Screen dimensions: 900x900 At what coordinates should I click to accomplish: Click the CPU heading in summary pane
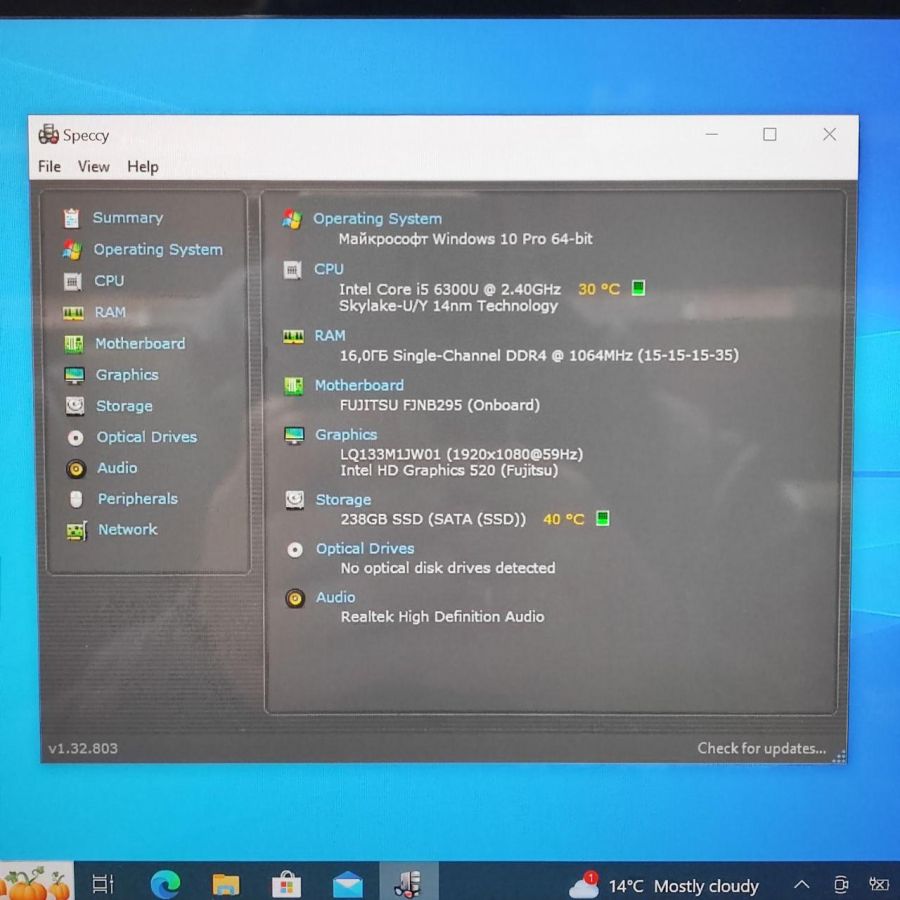point(329,269)
